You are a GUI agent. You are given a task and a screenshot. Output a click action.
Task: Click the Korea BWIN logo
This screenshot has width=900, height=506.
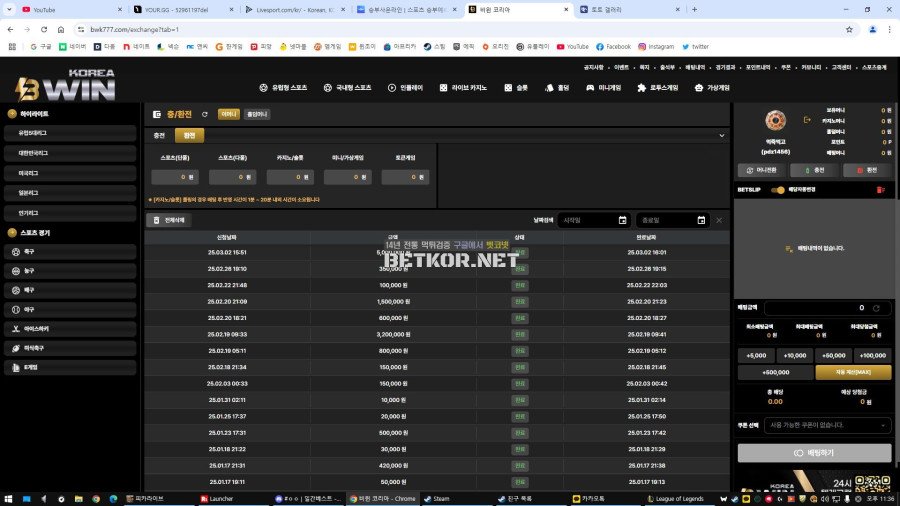coord(65,87)
